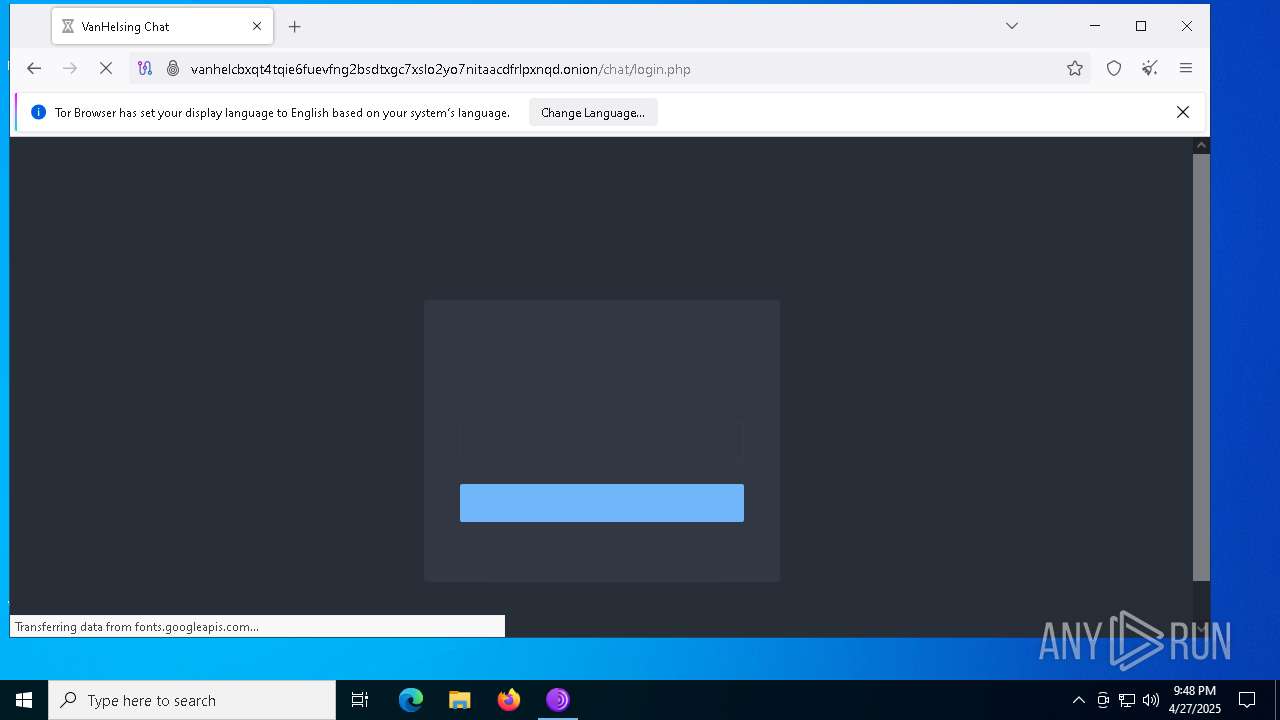Open a new browser tab
The image size is (1280, 720).
tap(294, 27)
